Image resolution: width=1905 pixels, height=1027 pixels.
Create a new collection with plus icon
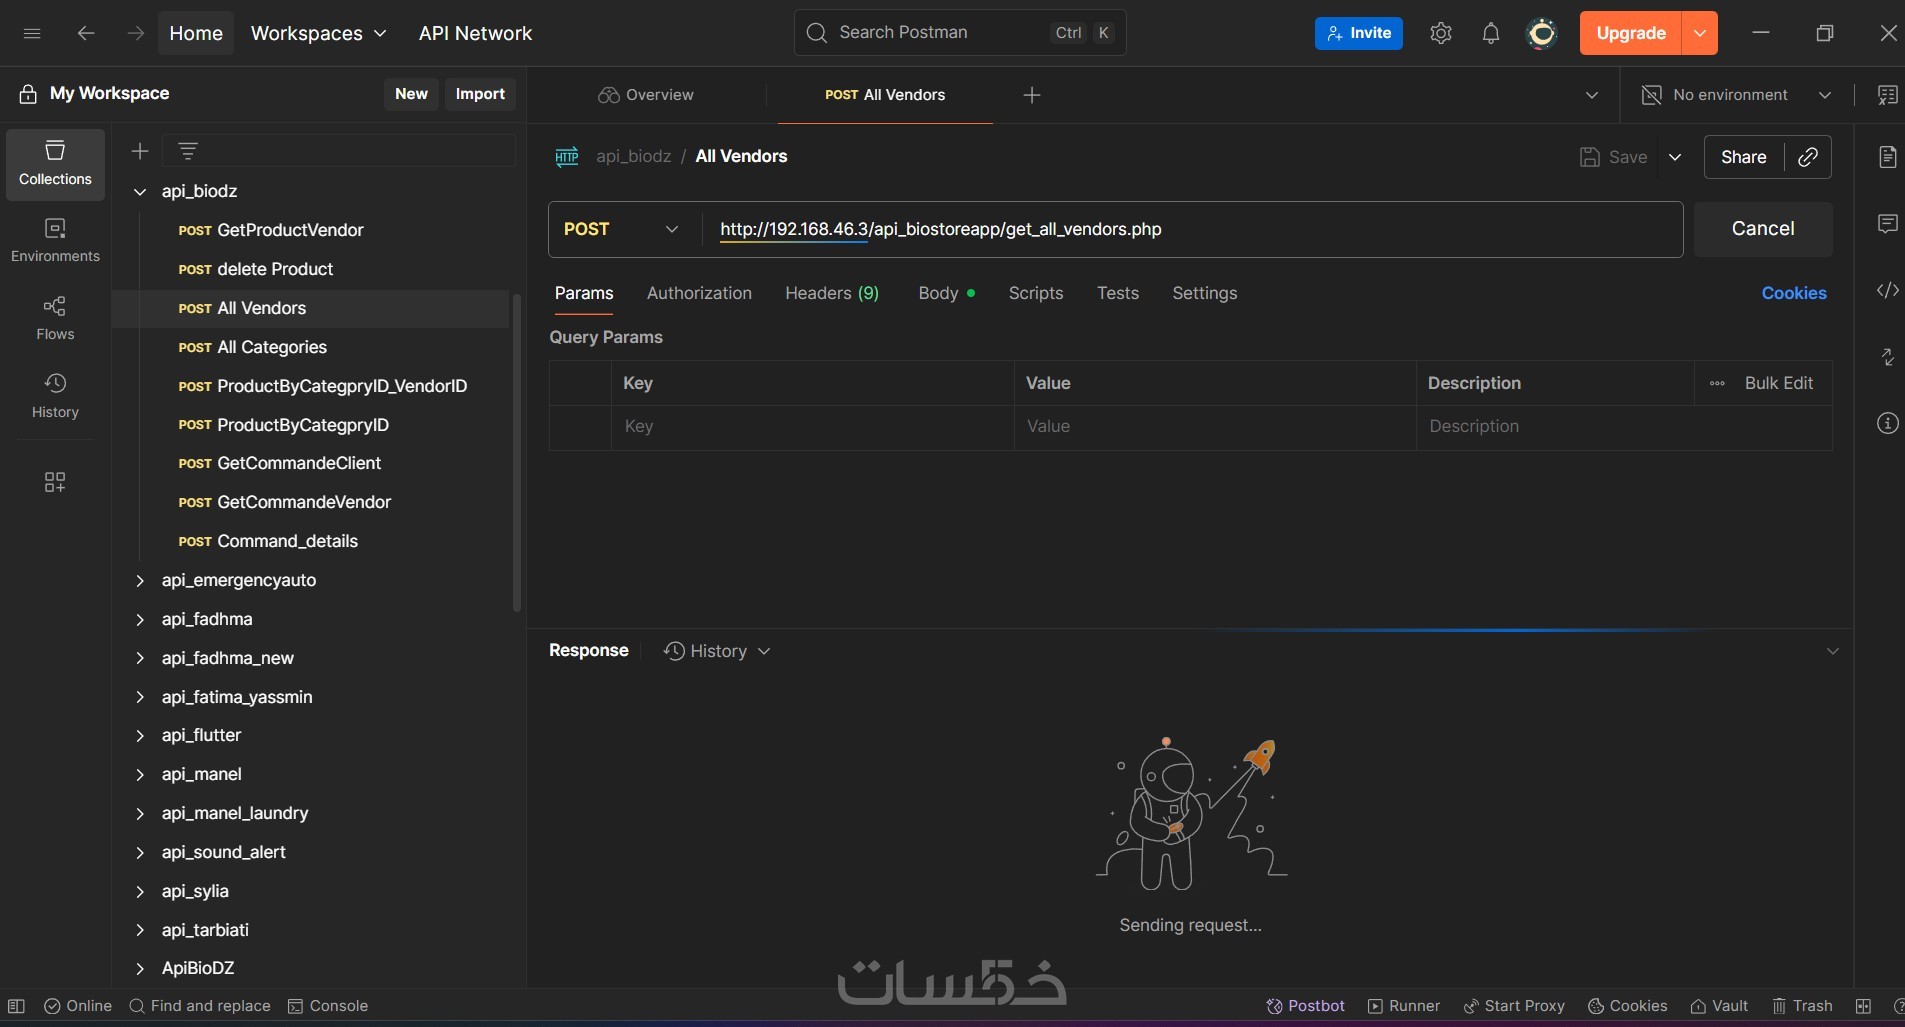click(x=140, y=151)
